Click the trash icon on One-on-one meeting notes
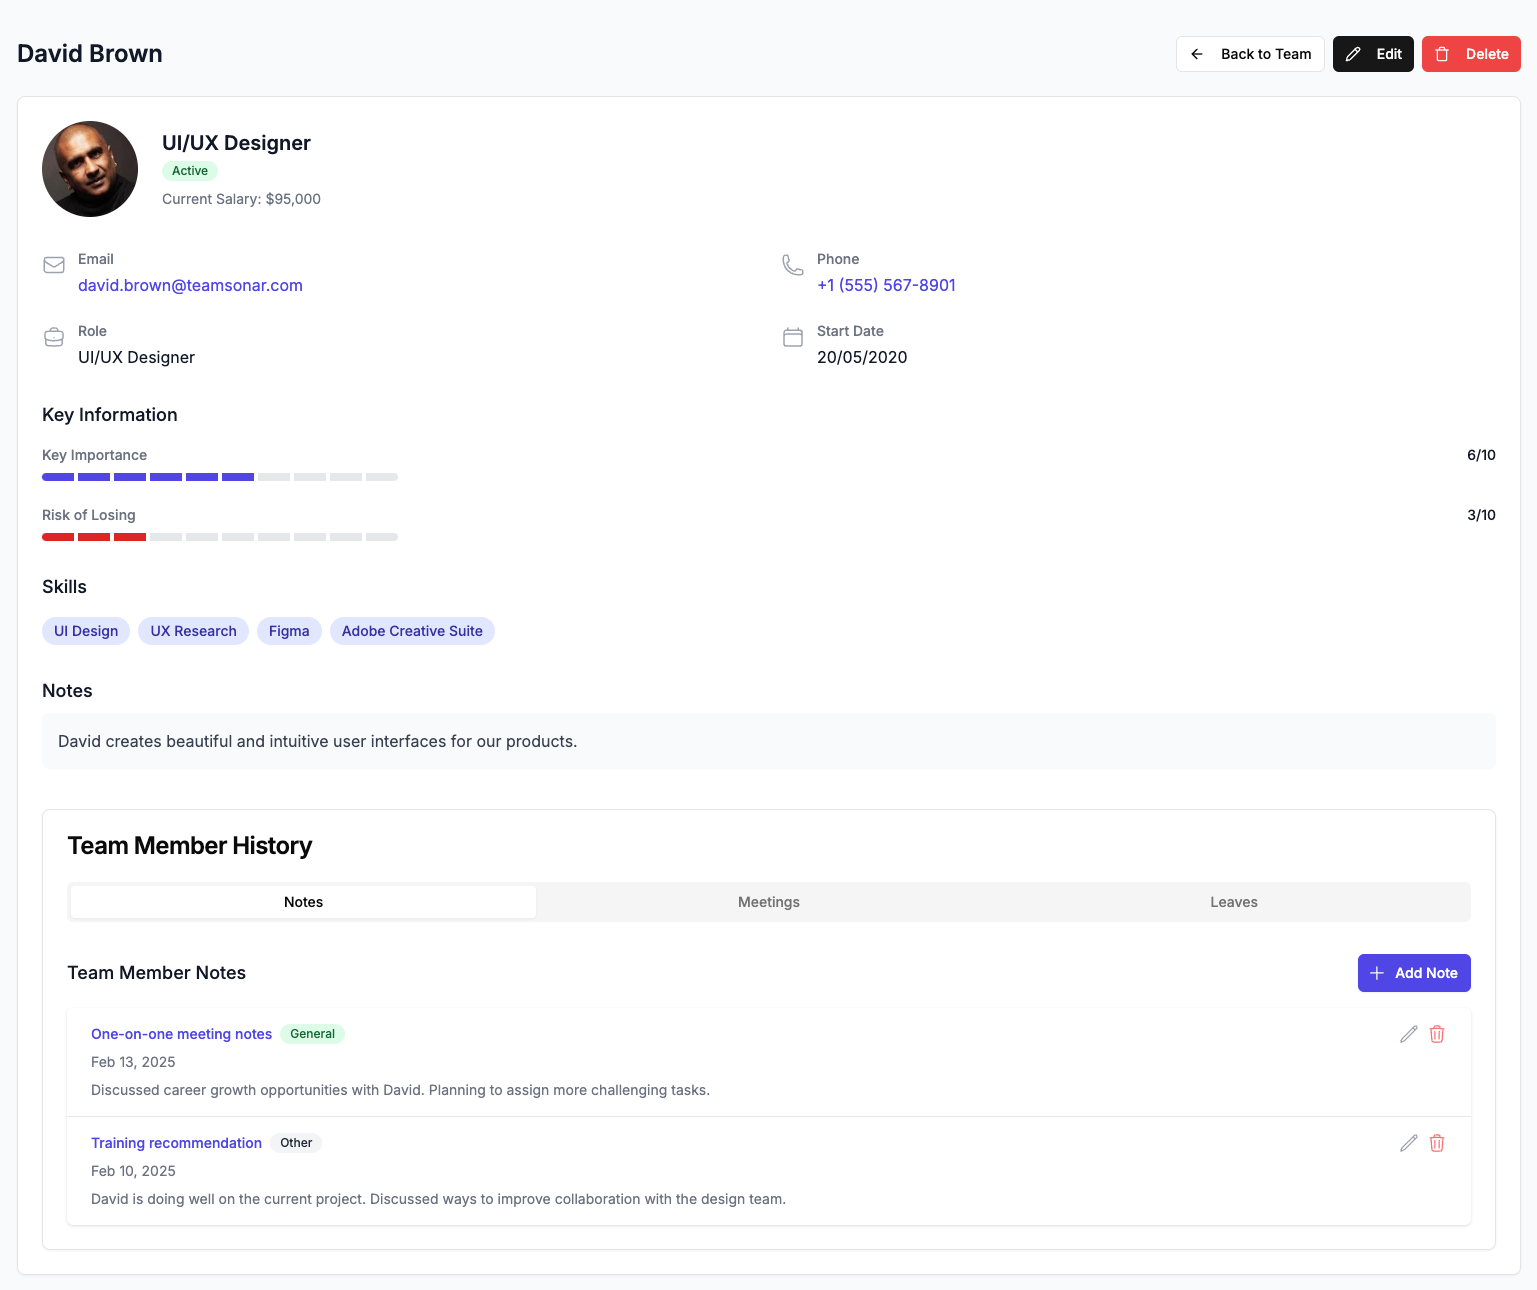Image resolution: width=1537 pixels, height=1290 pixels. (1437, 1034)
